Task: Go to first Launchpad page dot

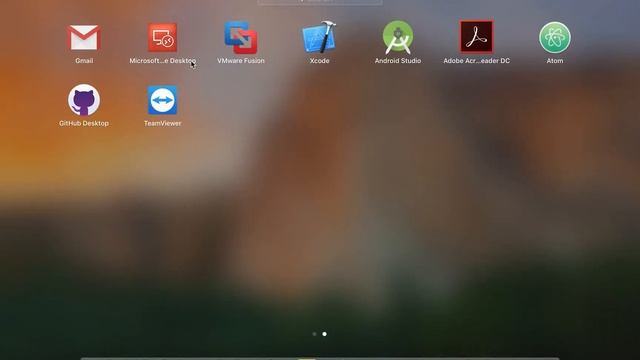Action: coord(314,334)
